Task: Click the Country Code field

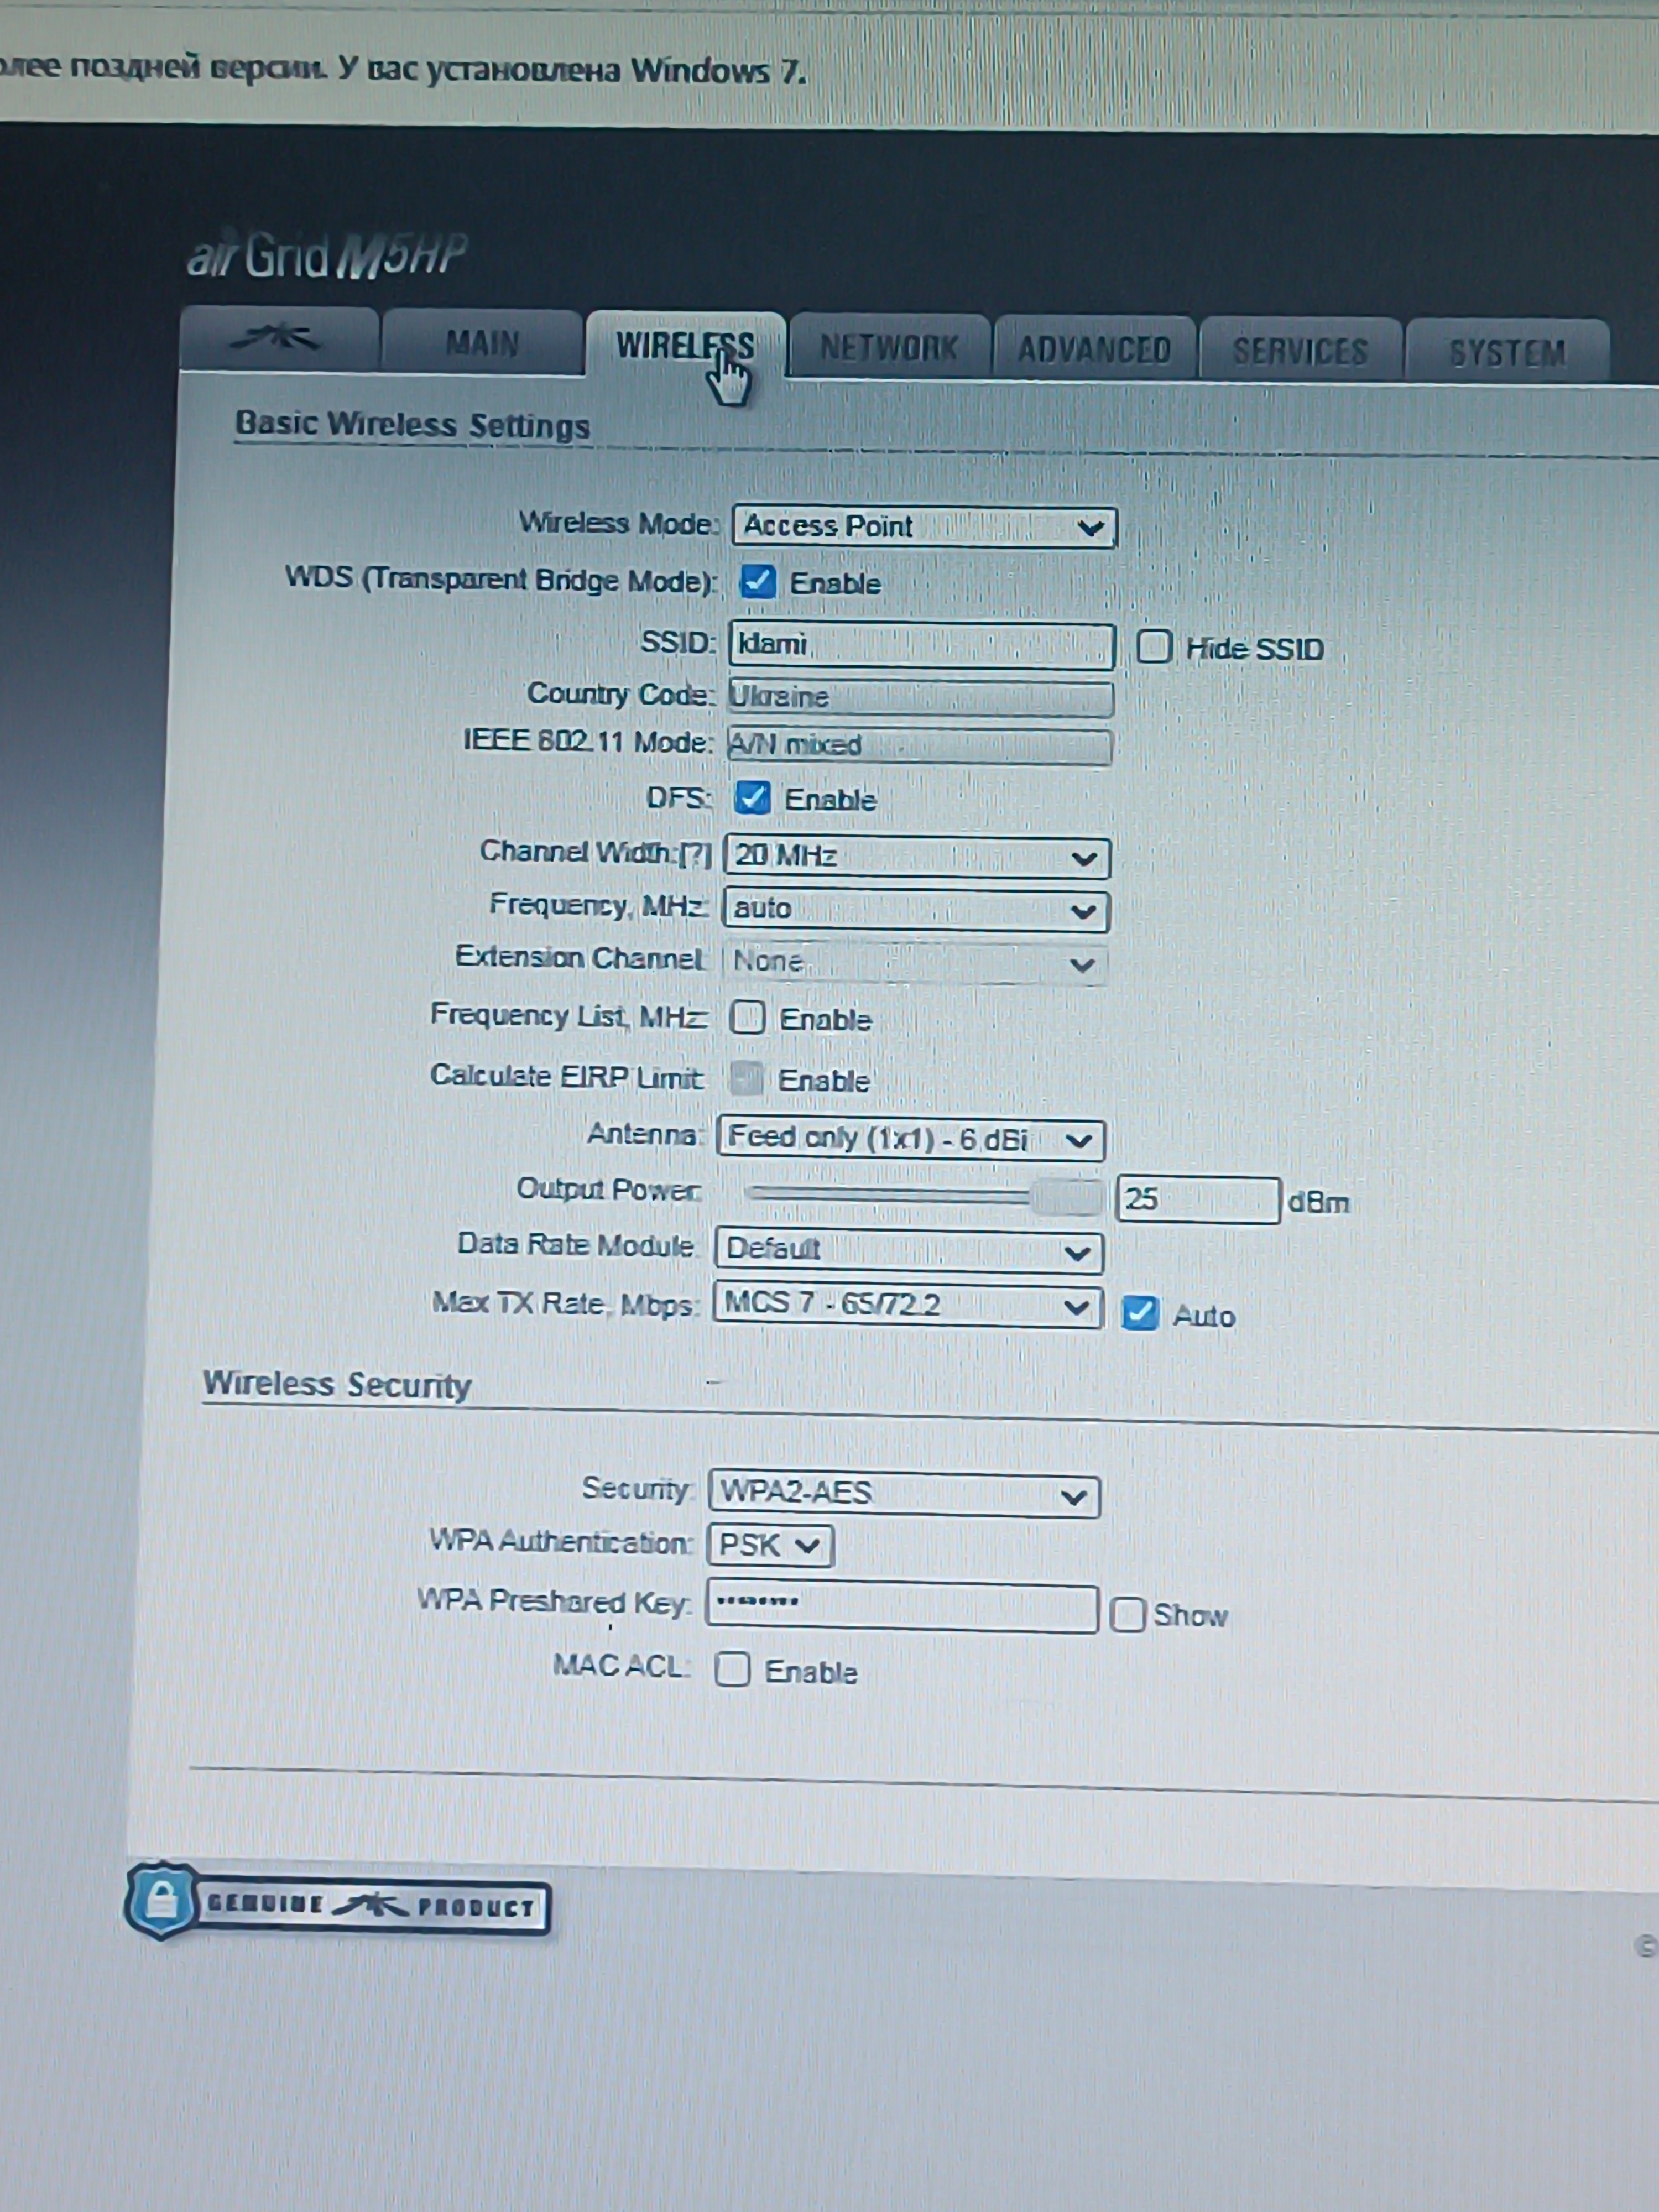Action: point(920,697)
